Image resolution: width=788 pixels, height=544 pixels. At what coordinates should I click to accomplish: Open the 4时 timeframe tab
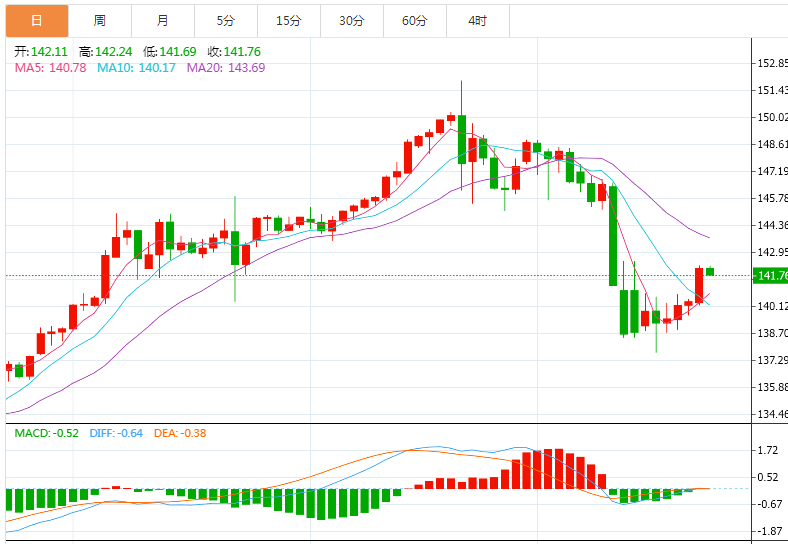[478, 21]
